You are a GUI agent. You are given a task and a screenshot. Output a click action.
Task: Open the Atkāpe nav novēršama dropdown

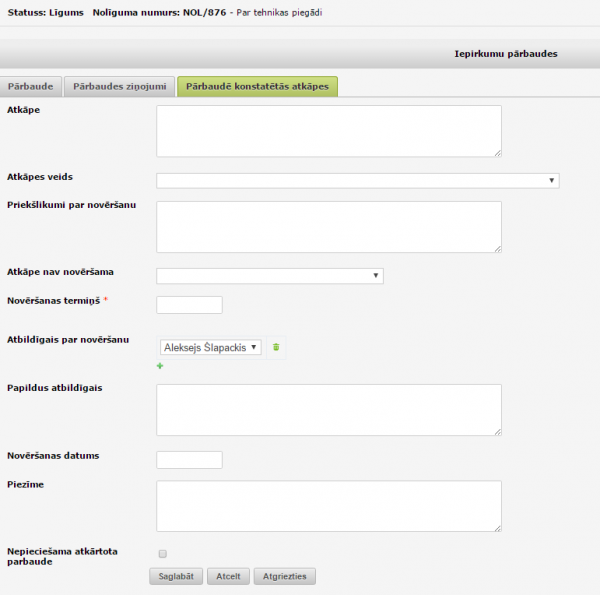coord(270,276)
